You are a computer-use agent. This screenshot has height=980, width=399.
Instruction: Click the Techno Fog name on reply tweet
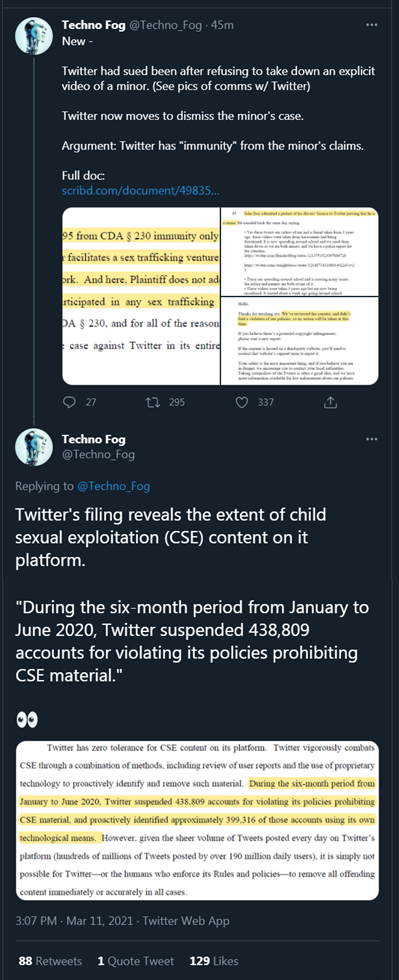click(93, 440)
